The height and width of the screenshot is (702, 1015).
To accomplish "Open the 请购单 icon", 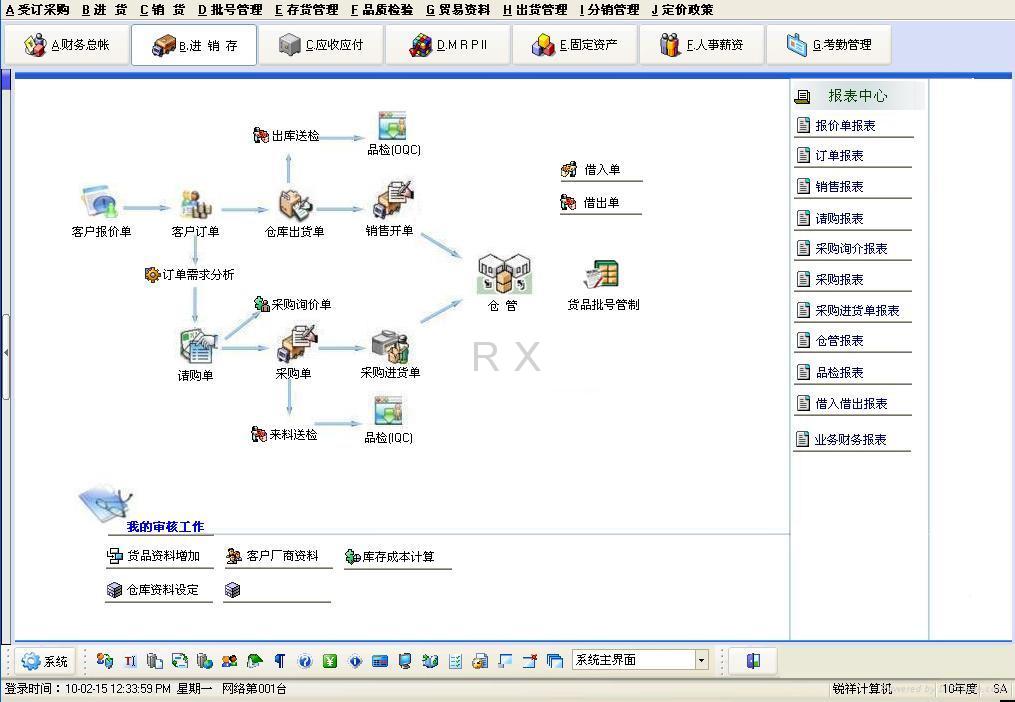I will click(x=196, y=347).
